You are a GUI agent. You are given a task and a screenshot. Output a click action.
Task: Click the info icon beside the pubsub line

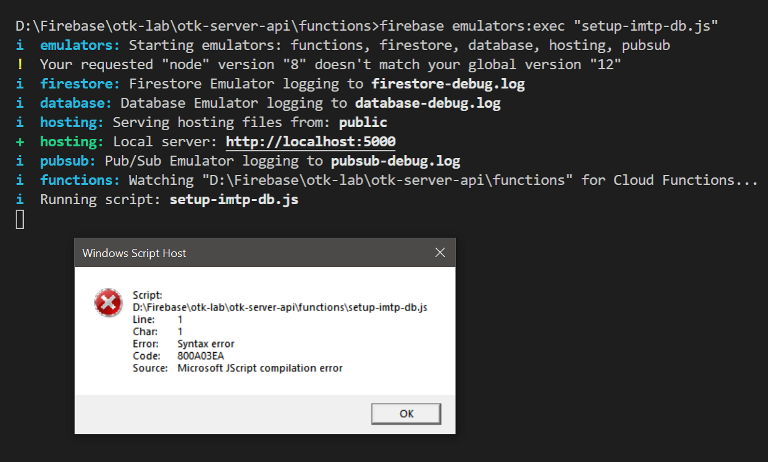pyautogui.click(x=20, y=161)
